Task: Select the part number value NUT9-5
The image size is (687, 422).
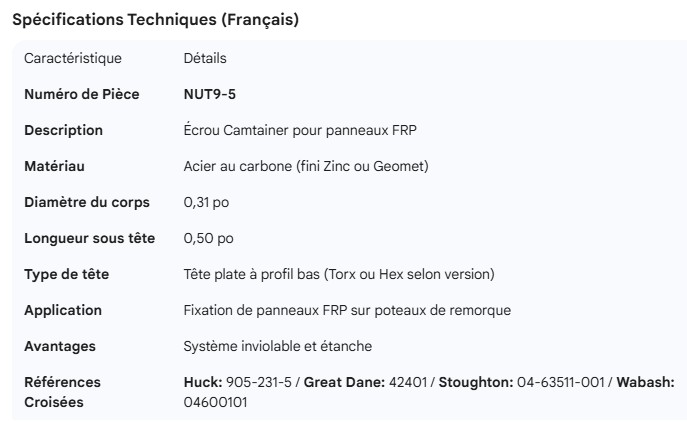Action: pos(210,95)
